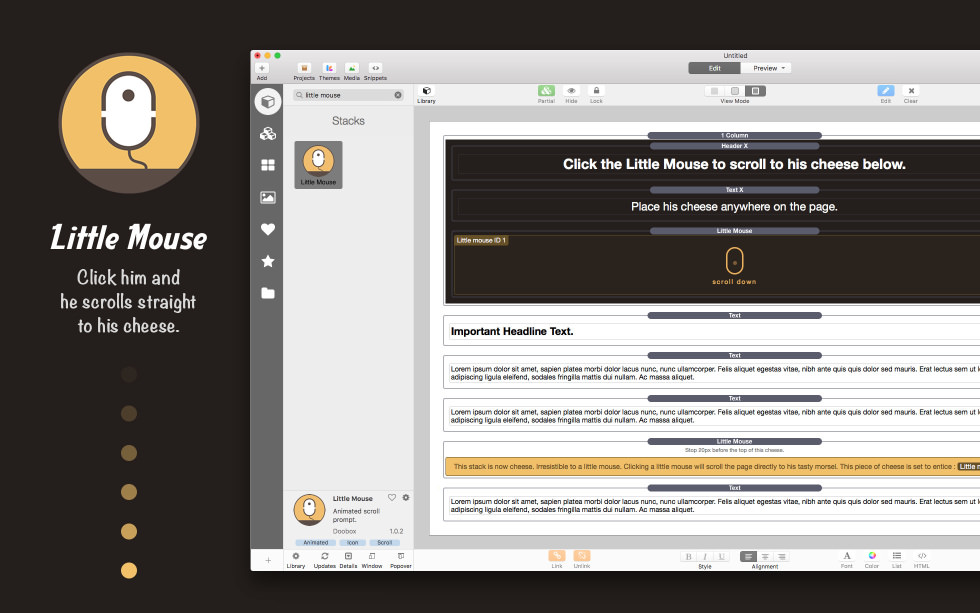Toggle Bold text style
Viewport: 980px width, 613px height.
pyautogui.click(x=689, y=556)
